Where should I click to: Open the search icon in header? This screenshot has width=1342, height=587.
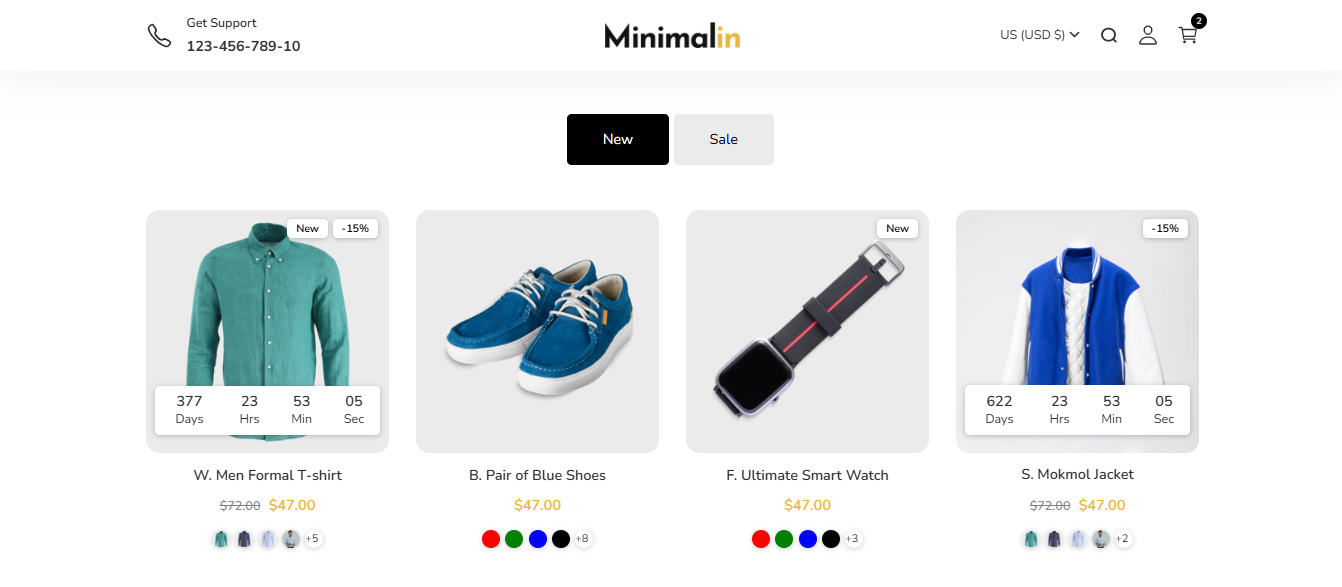[x=1109, y=36]
